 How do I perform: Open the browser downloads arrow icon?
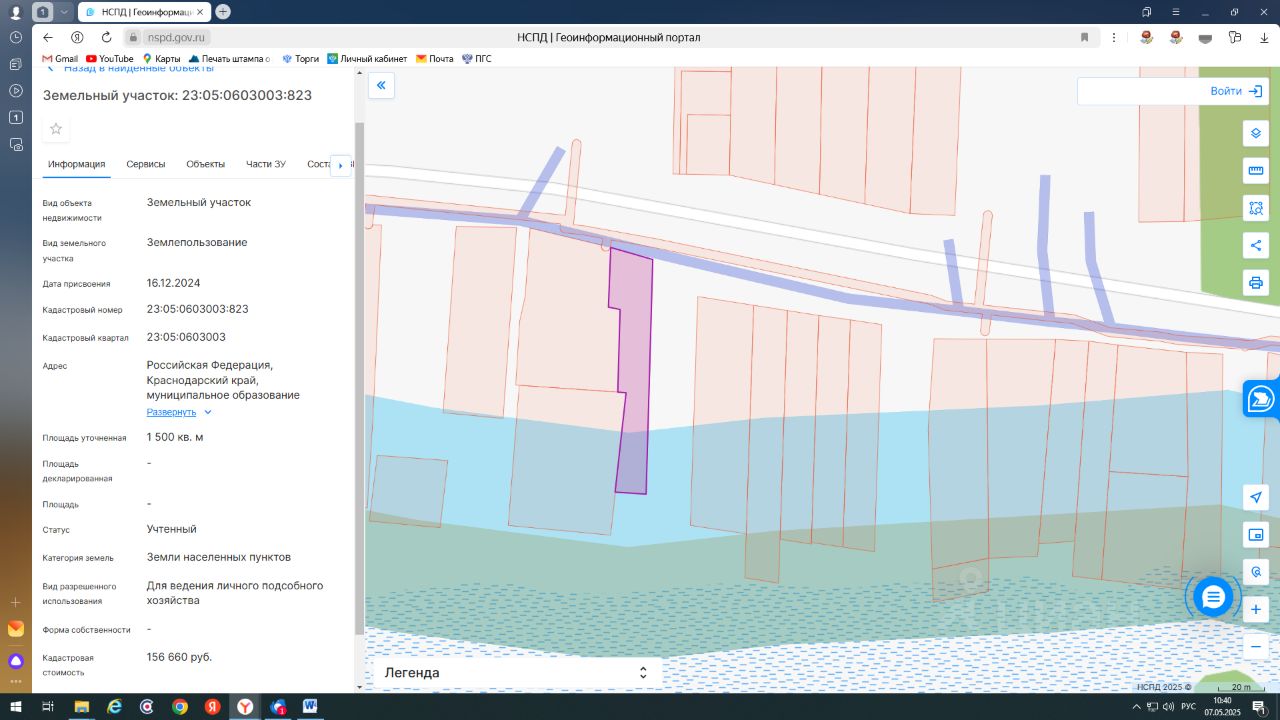click(1264, 37)
